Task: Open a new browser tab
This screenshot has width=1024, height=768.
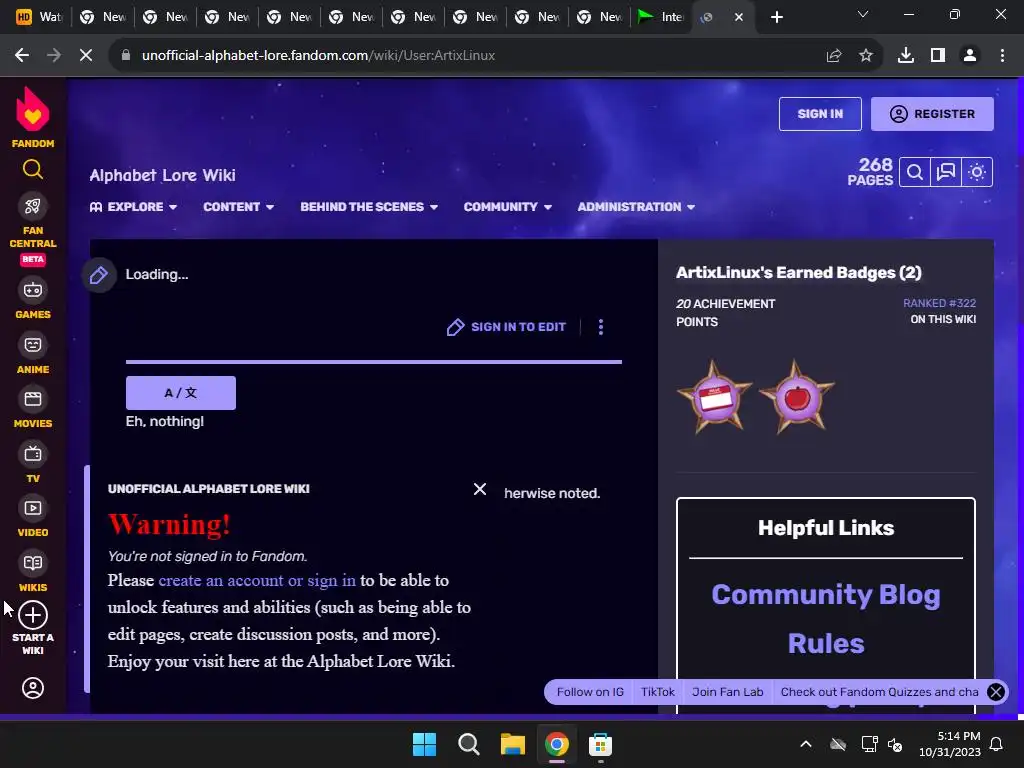Action: point(776,17)
